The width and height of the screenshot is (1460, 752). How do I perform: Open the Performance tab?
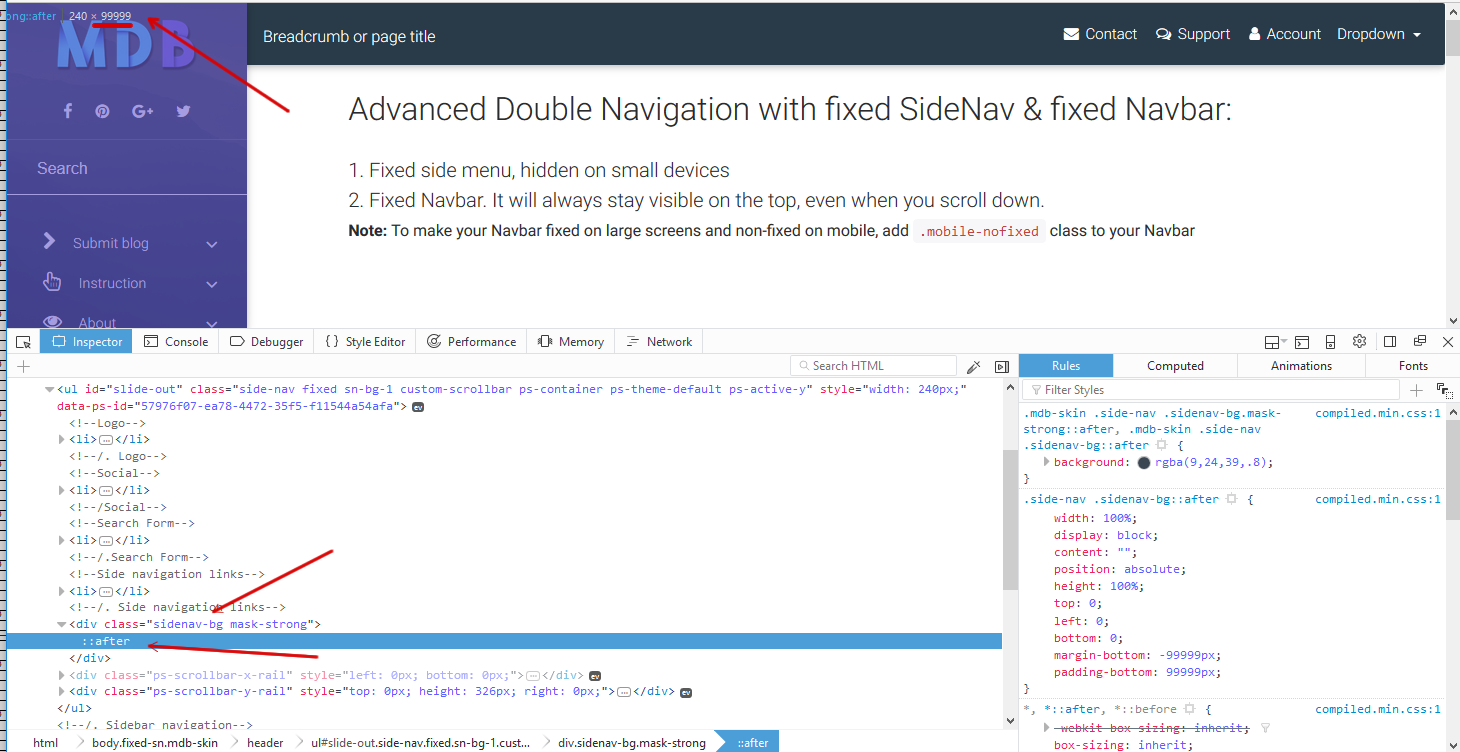coord(471,342)
